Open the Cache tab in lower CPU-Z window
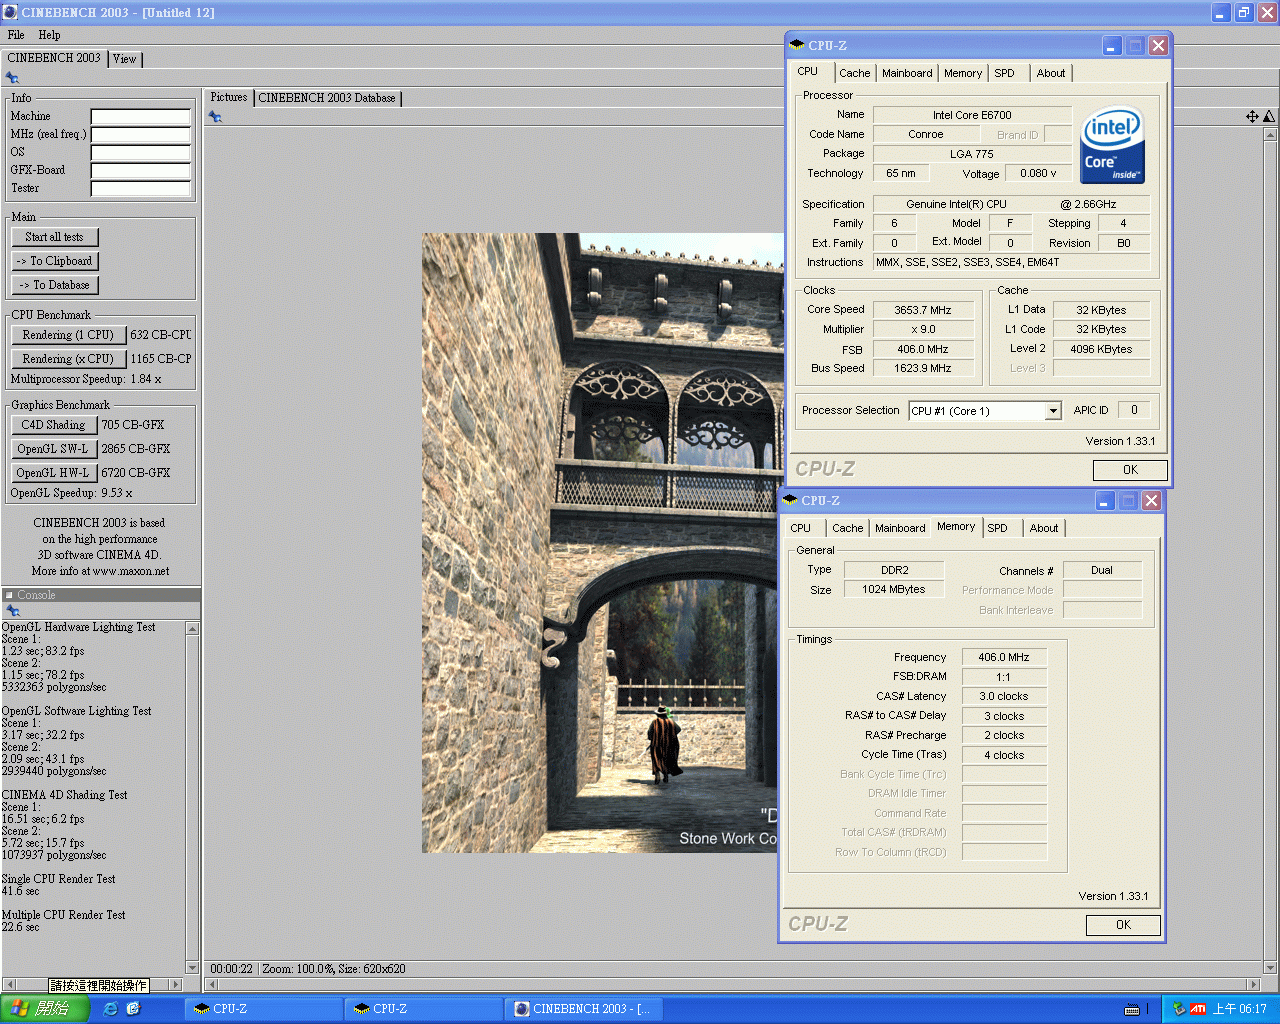This screenshot has width=1280, height=1024. pyautogui.click(x=848, y=528)
